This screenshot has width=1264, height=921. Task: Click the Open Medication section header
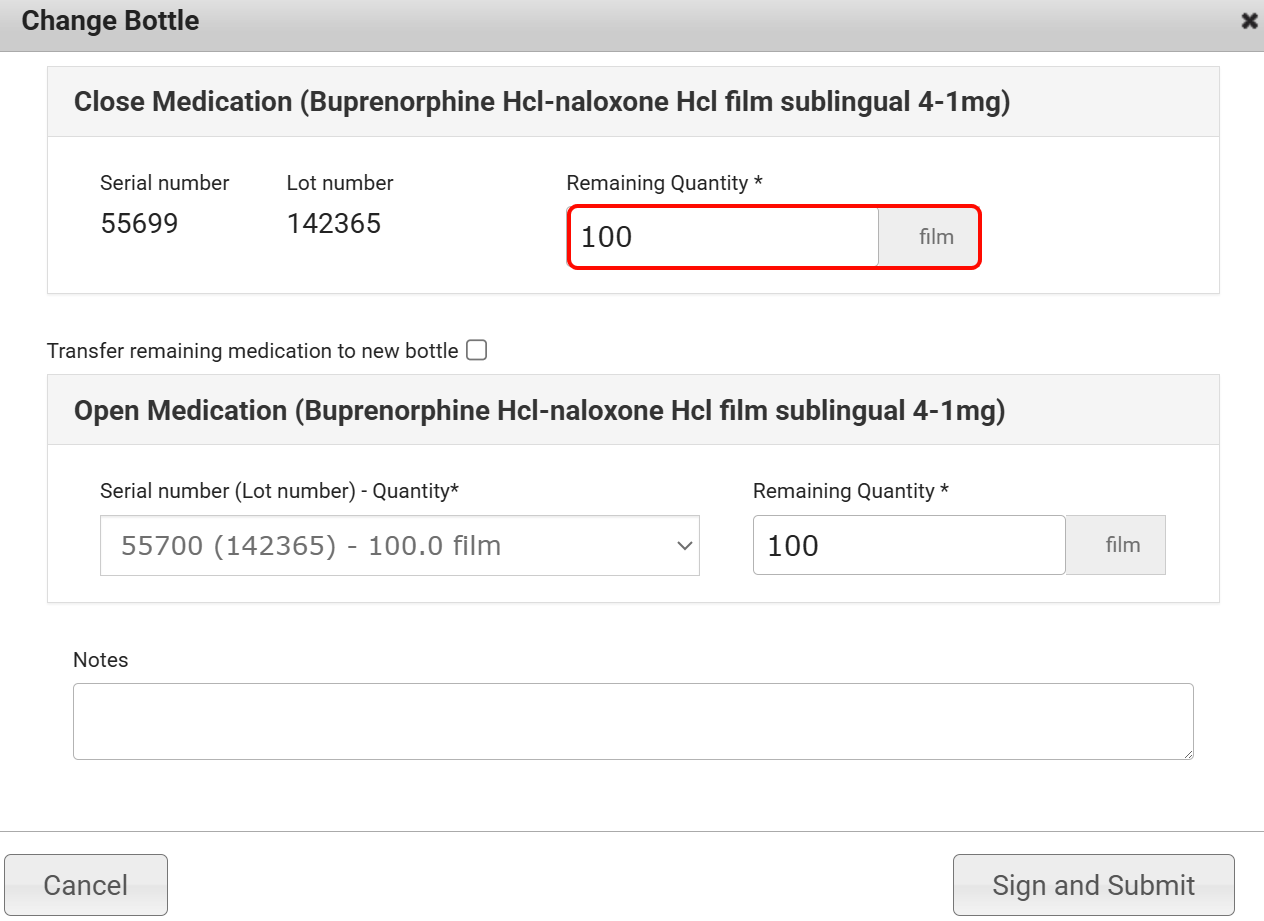coord(539,411)
